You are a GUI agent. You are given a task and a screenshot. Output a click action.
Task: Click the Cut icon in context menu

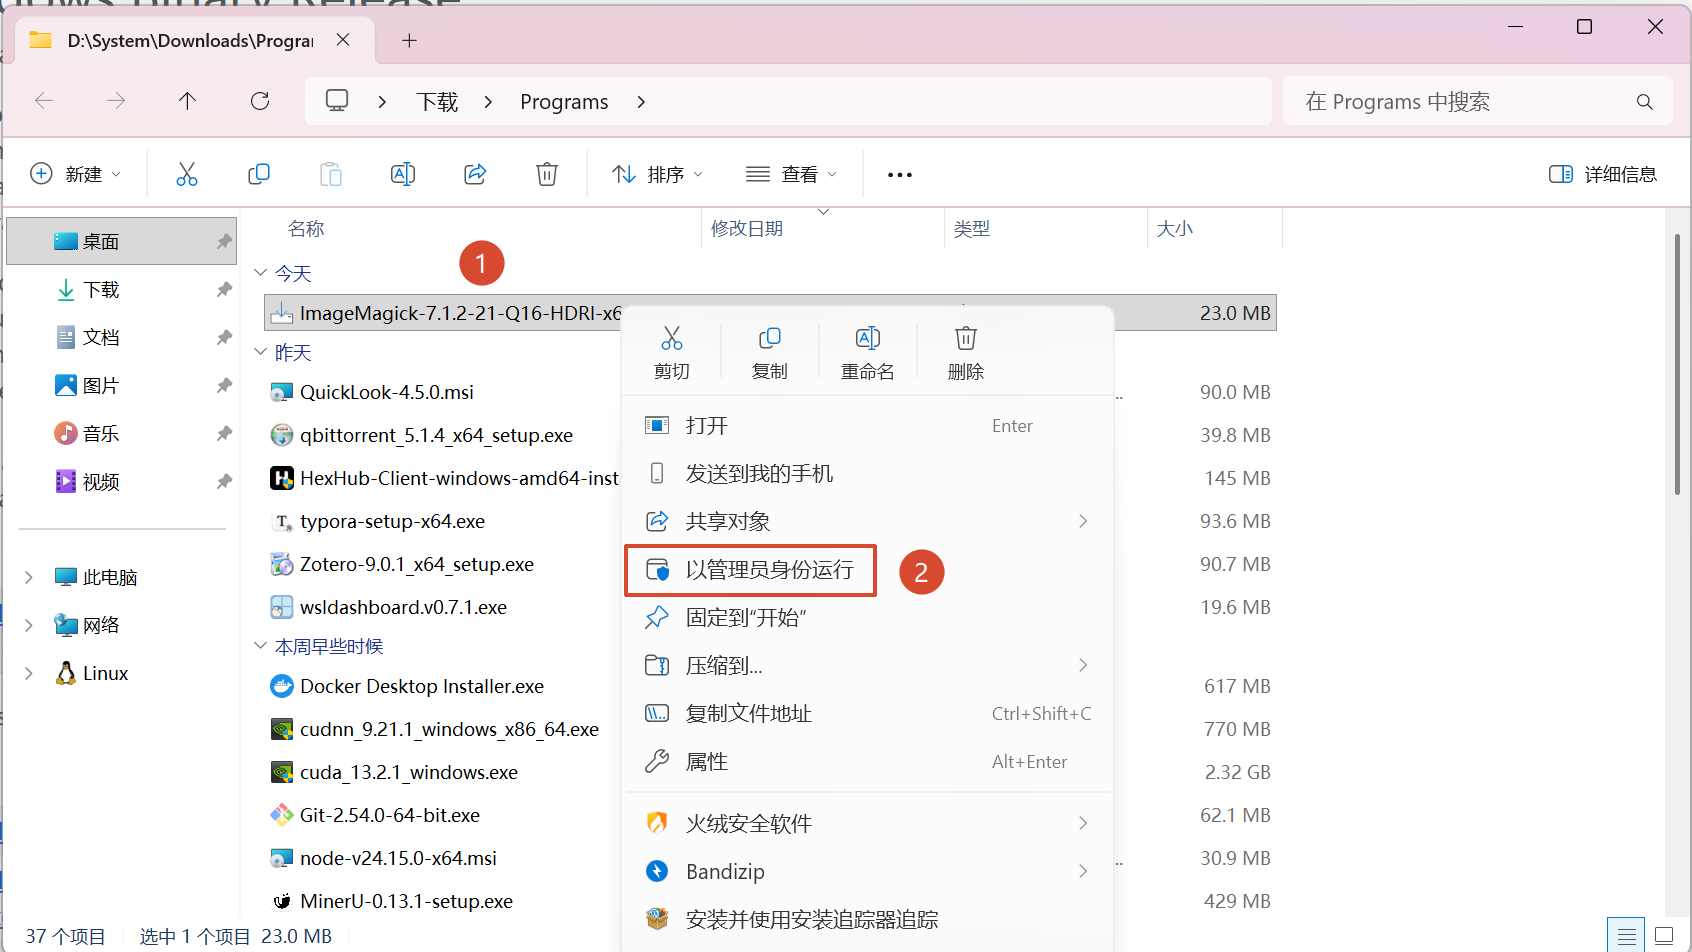pyautogui.click(x=671, y=339)
